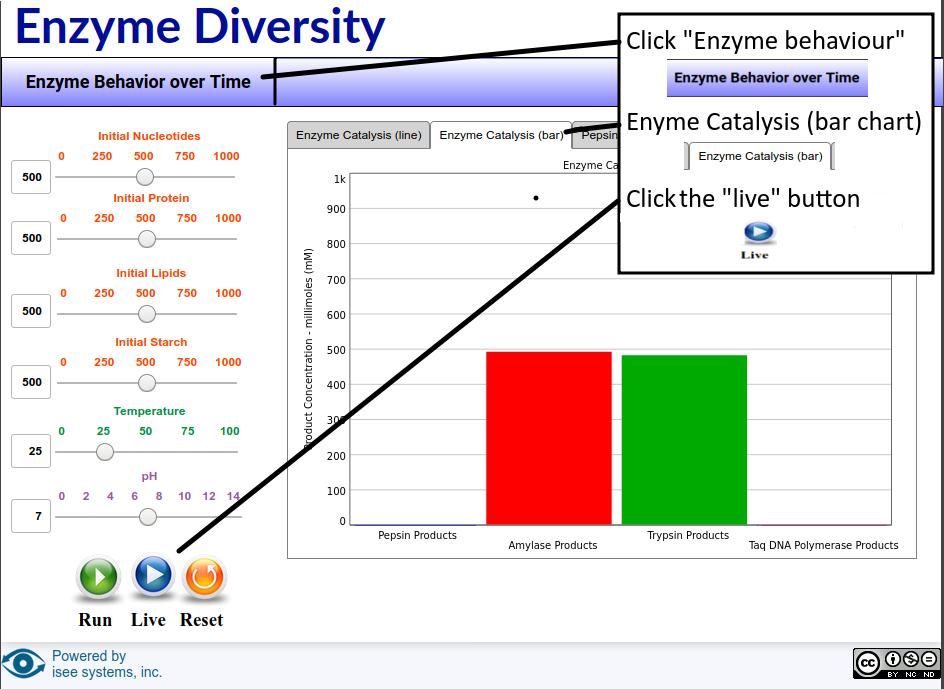944x689 pixels.
Task: Click the pH slider handle
Action: (148, 517)
